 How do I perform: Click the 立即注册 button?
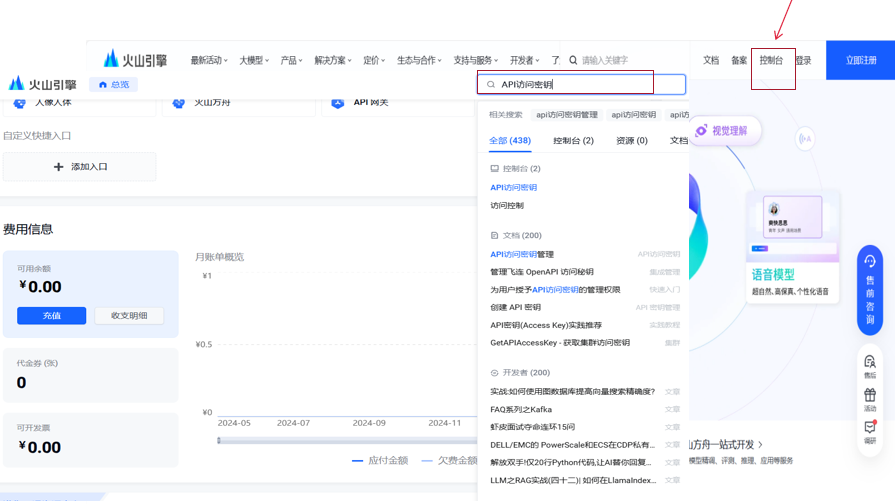click(x=860, y=60)
